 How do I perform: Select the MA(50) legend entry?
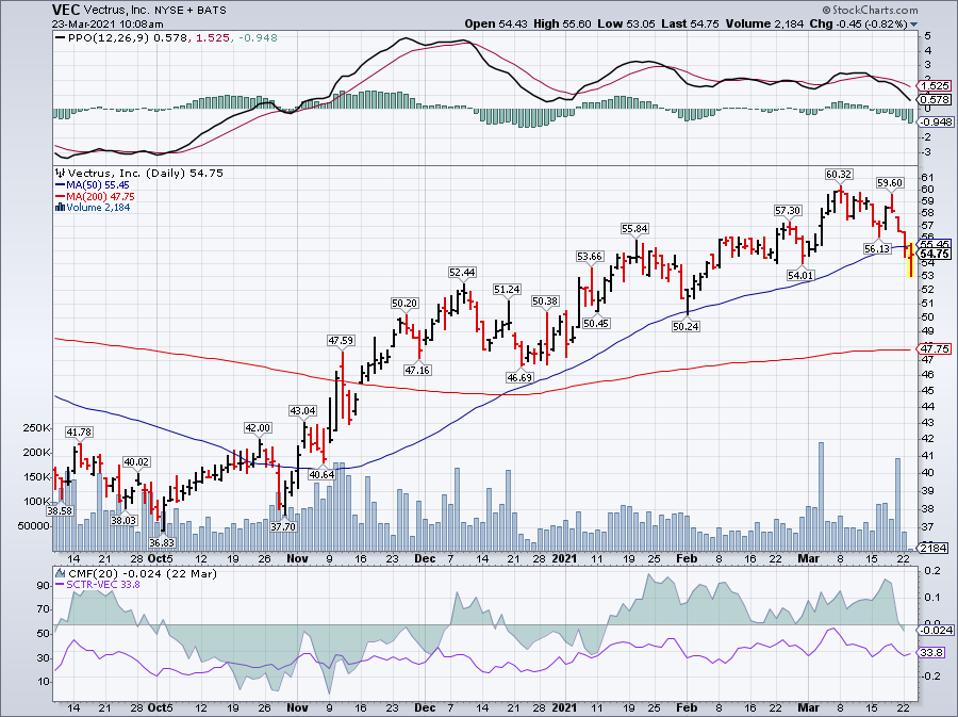(92, 185)
